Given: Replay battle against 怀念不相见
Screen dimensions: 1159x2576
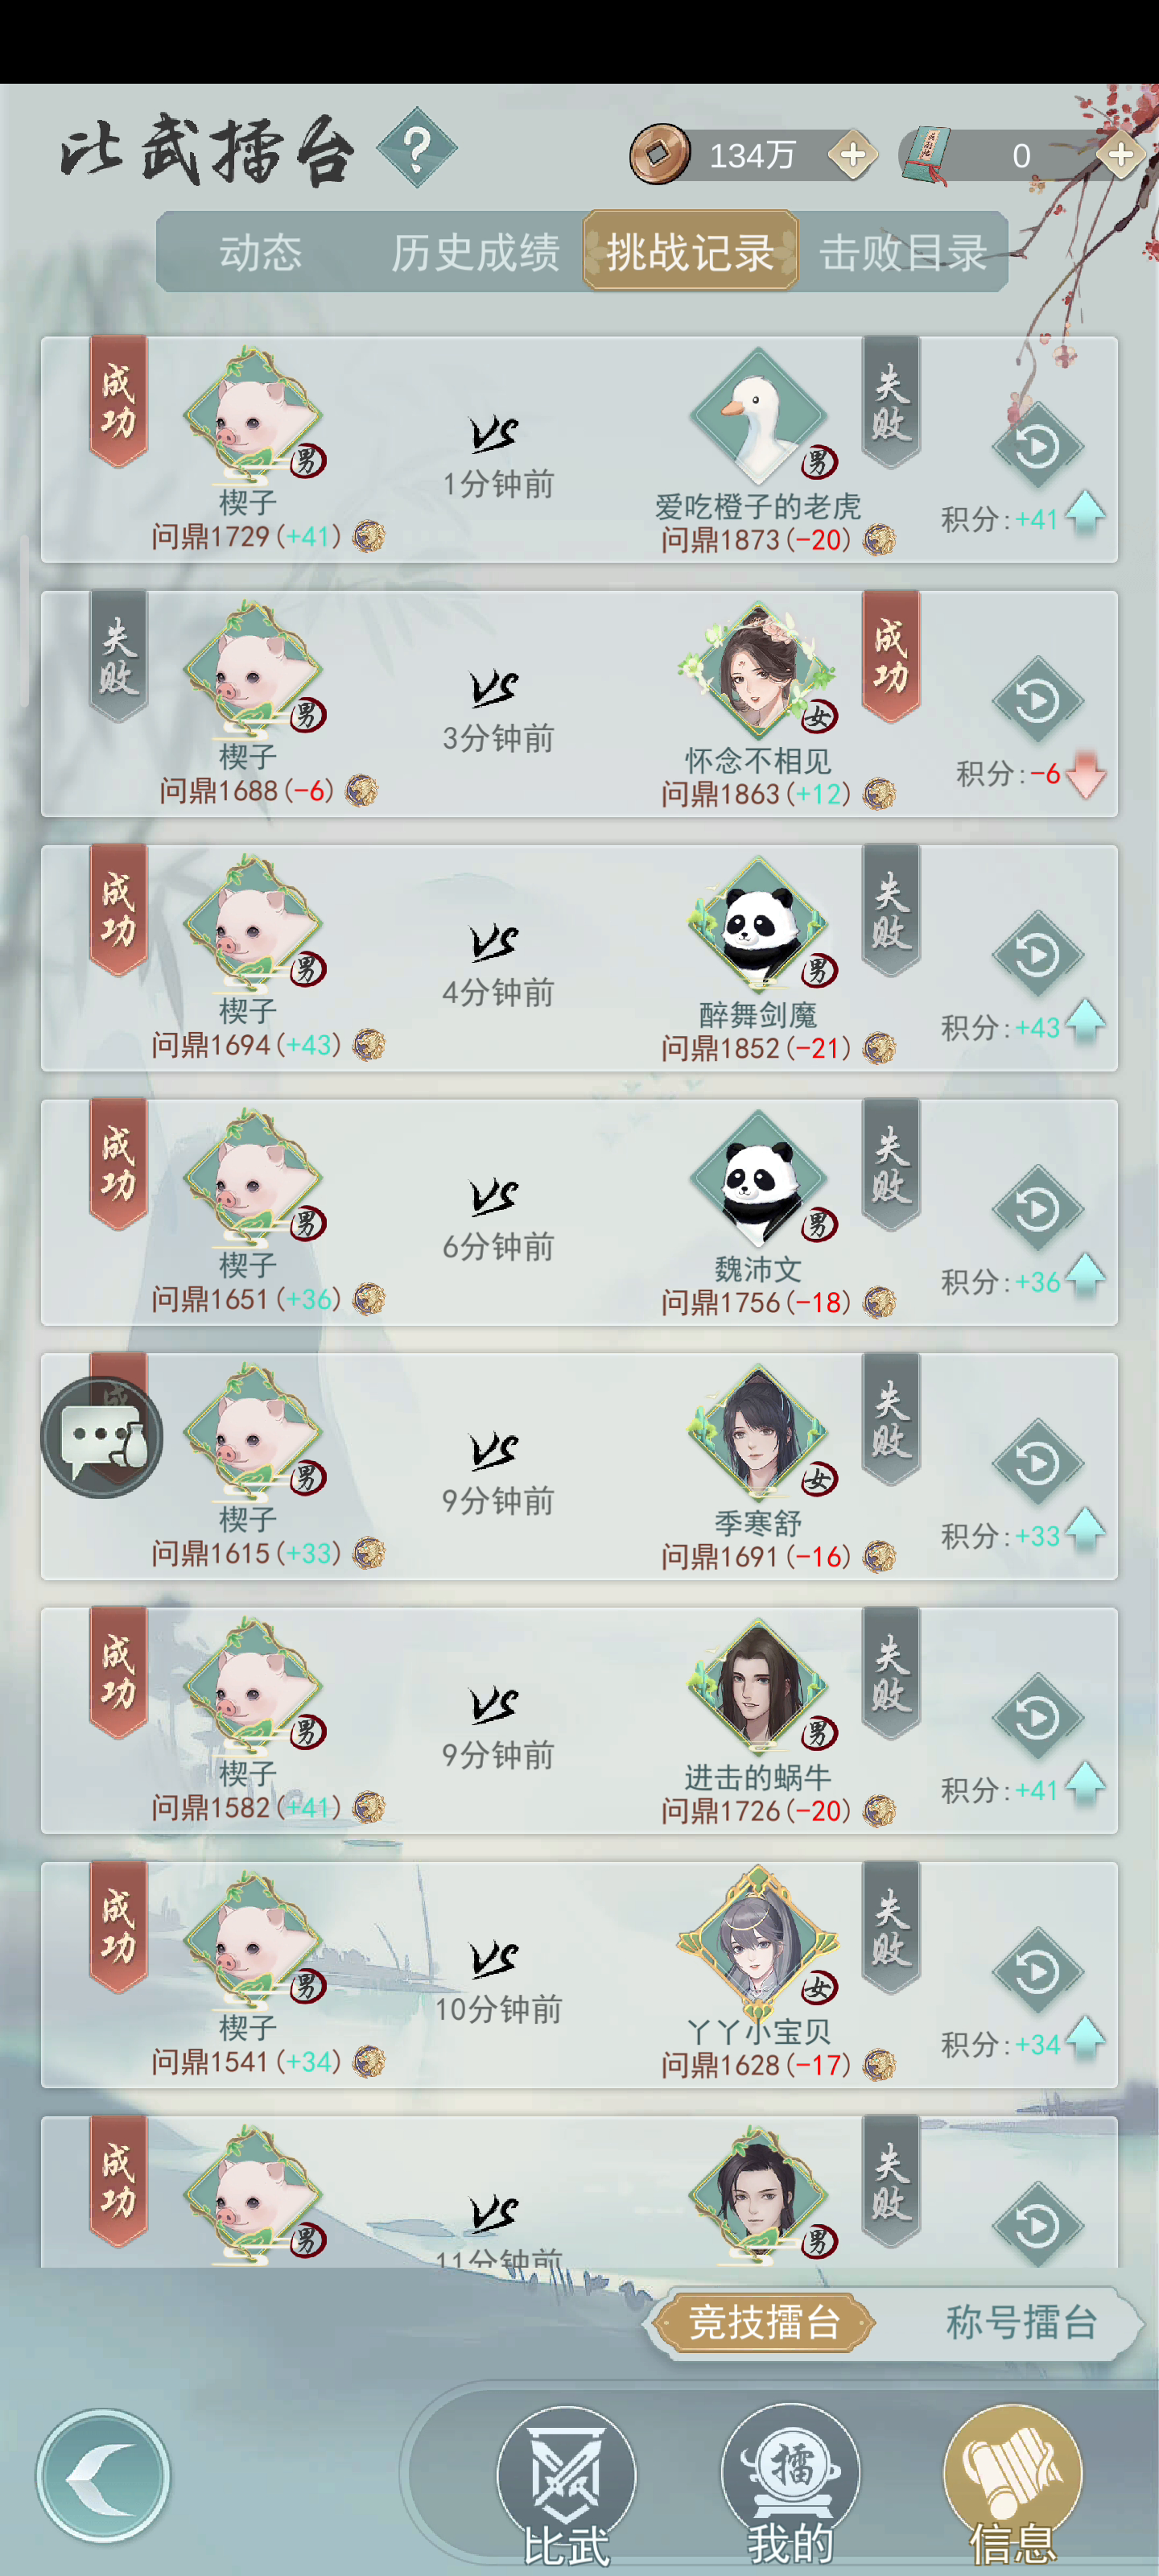Looking at the screenshot, I should point(1037,700).
